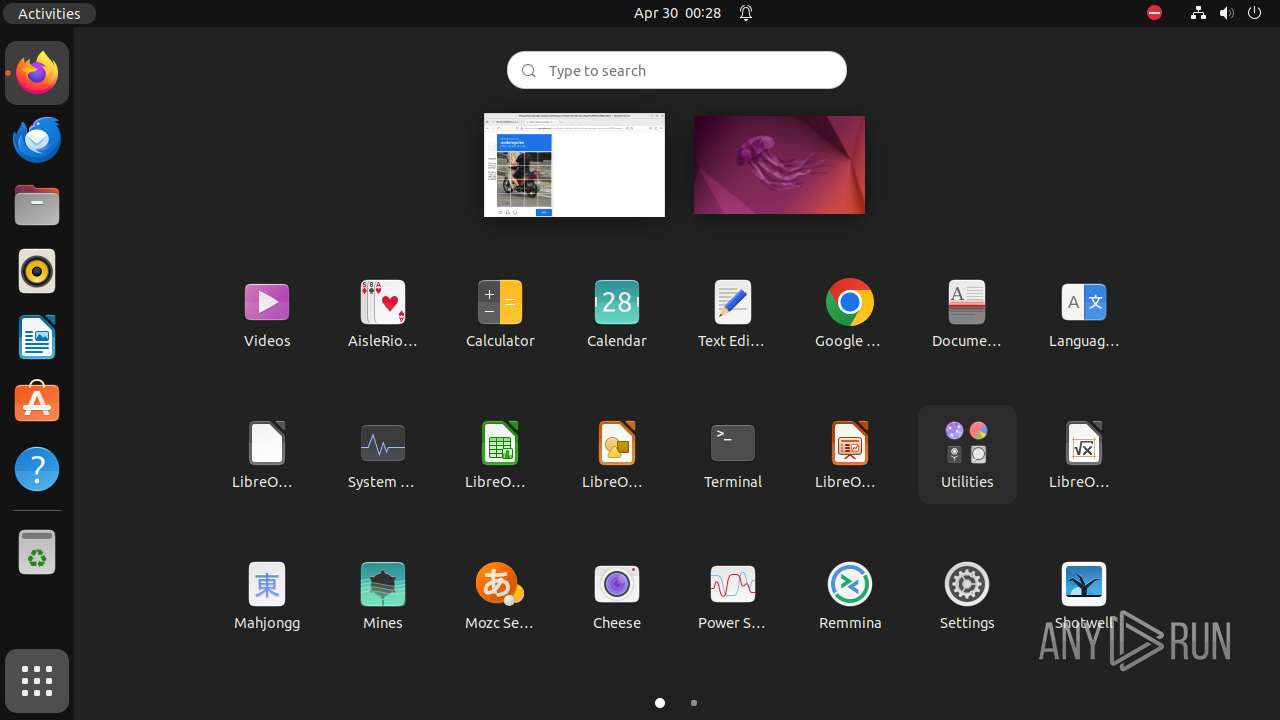
Task: Open the Utilities app folder
Action: click(967, 455)
